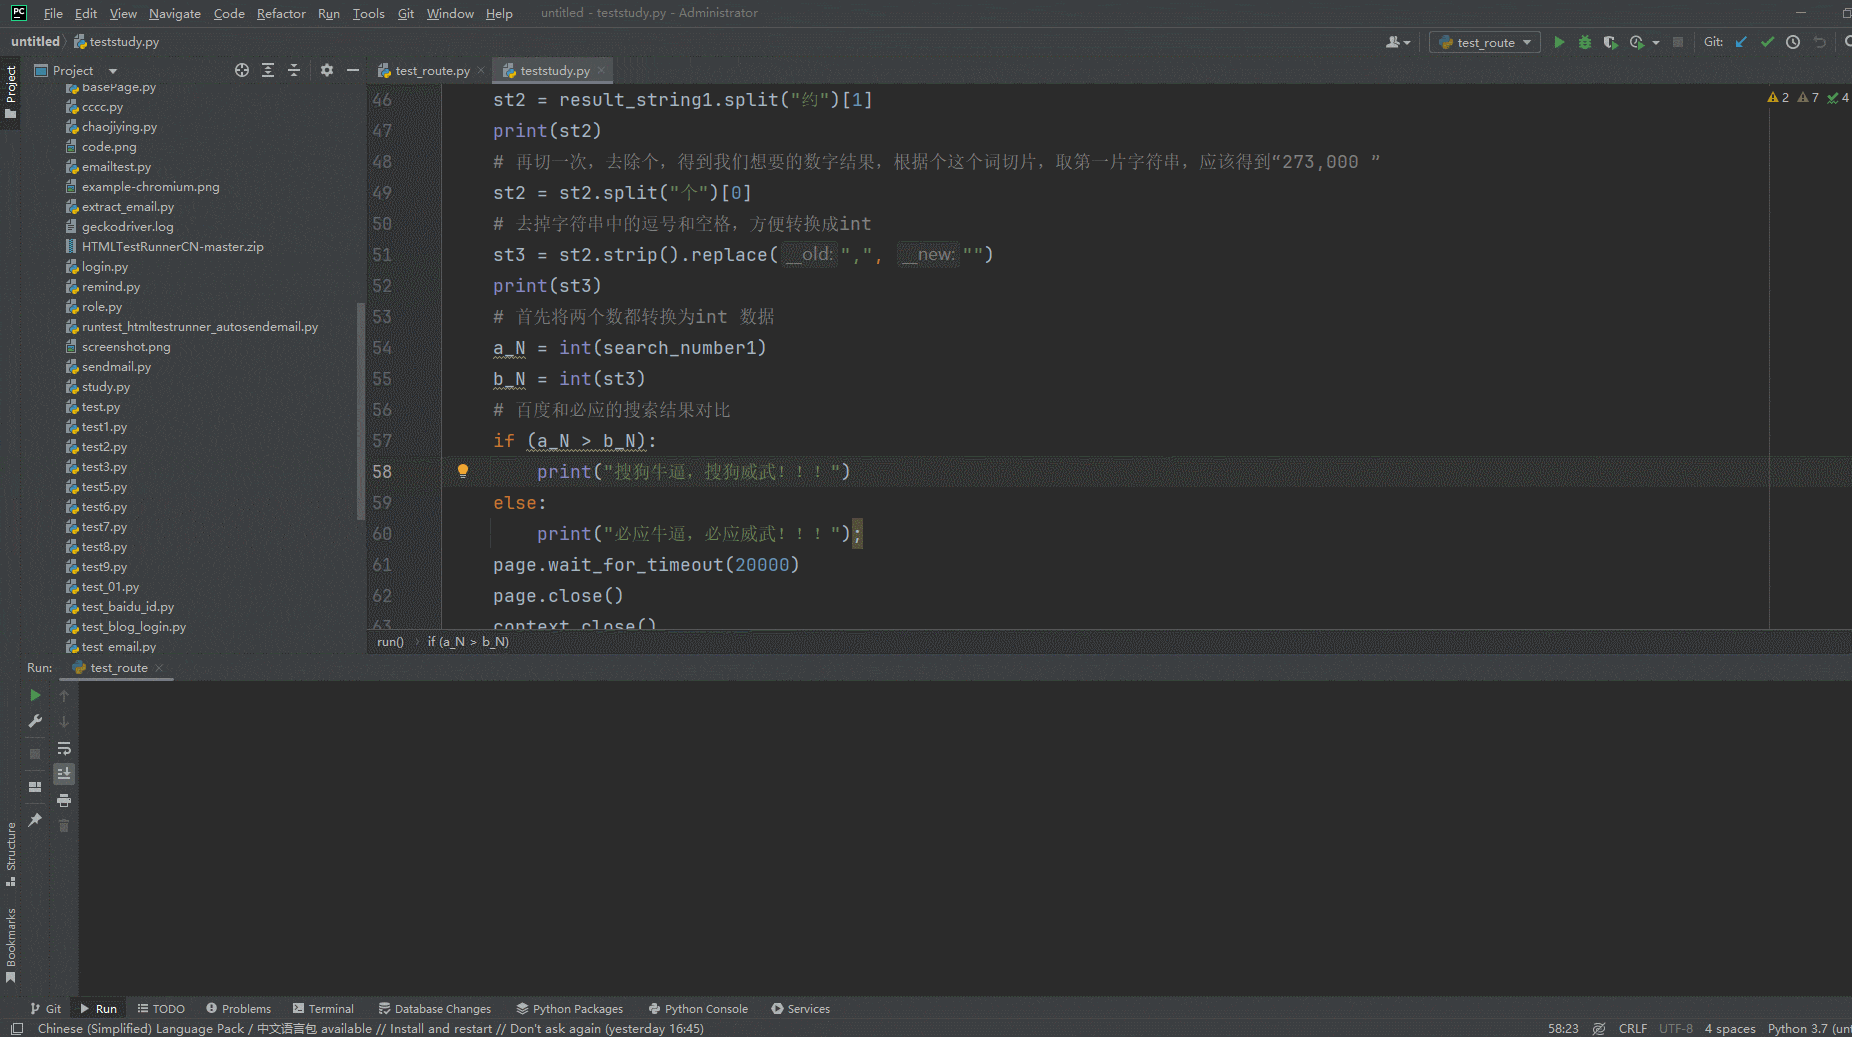Click the Project tree vertical scrollbar

(x=360, y=410)
